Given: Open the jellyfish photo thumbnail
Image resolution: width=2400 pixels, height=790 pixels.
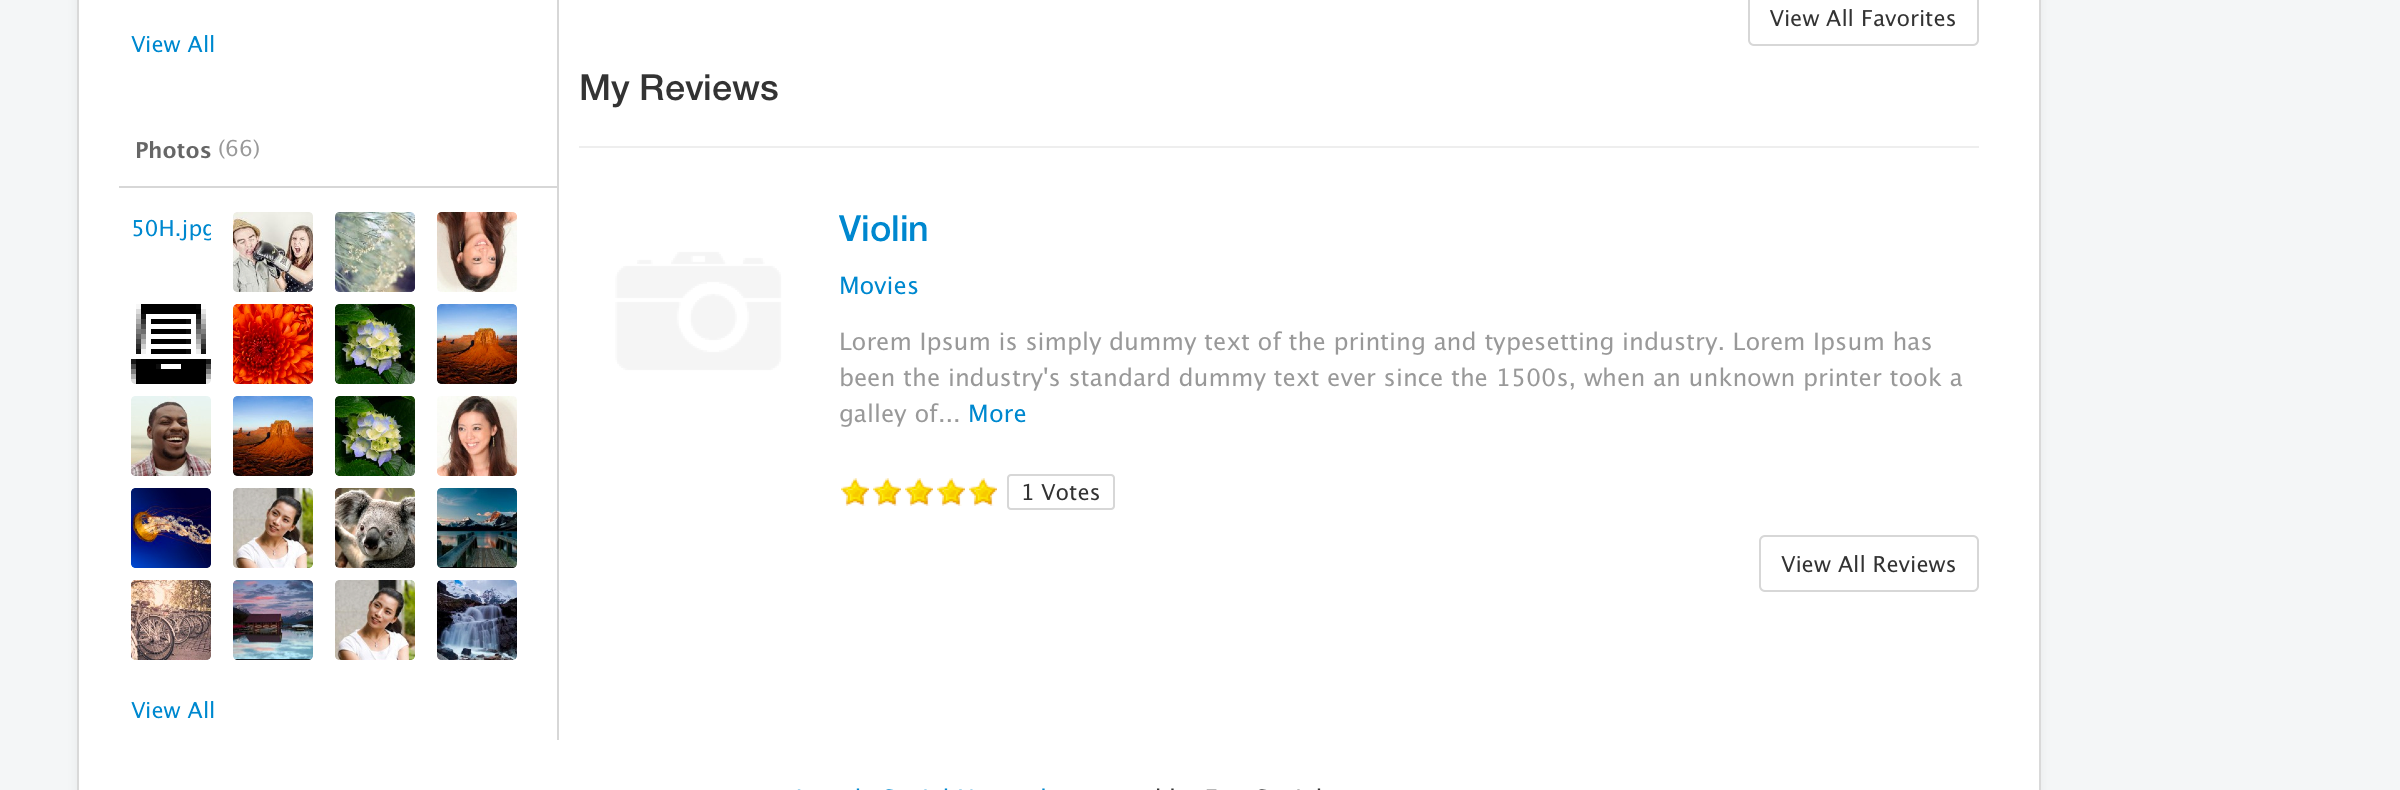Looking at the screenshot, I should pos(171,528).
